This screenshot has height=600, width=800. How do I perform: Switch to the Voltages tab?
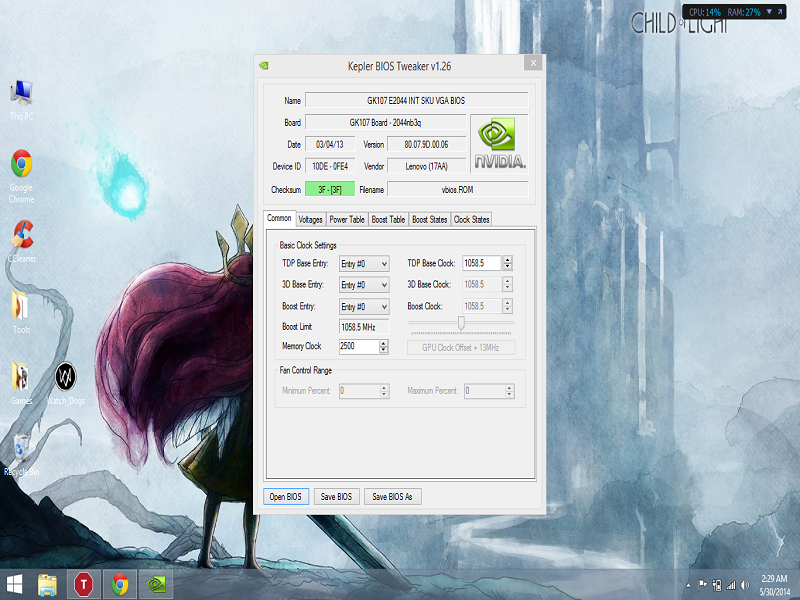[311, 219]
